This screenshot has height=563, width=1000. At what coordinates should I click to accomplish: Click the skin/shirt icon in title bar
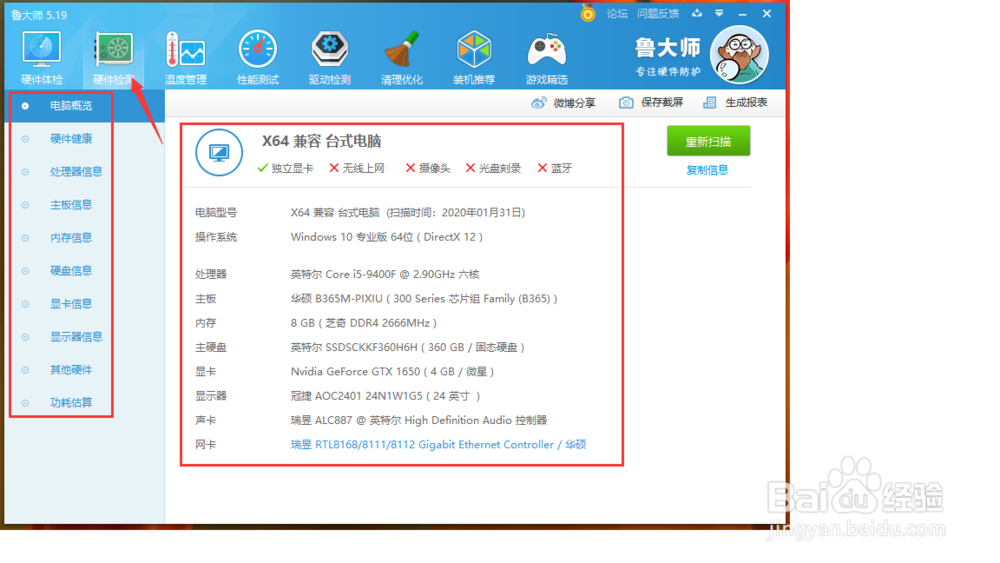(x=696, y=13)
